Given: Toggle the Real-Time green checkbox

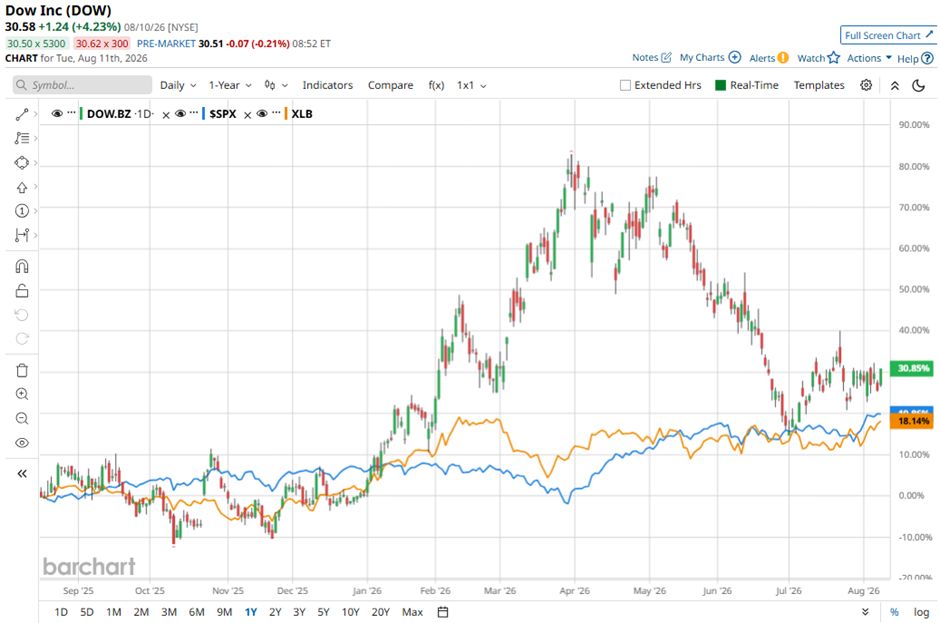Looking at the screenshot, I should (x=721, y=85).
